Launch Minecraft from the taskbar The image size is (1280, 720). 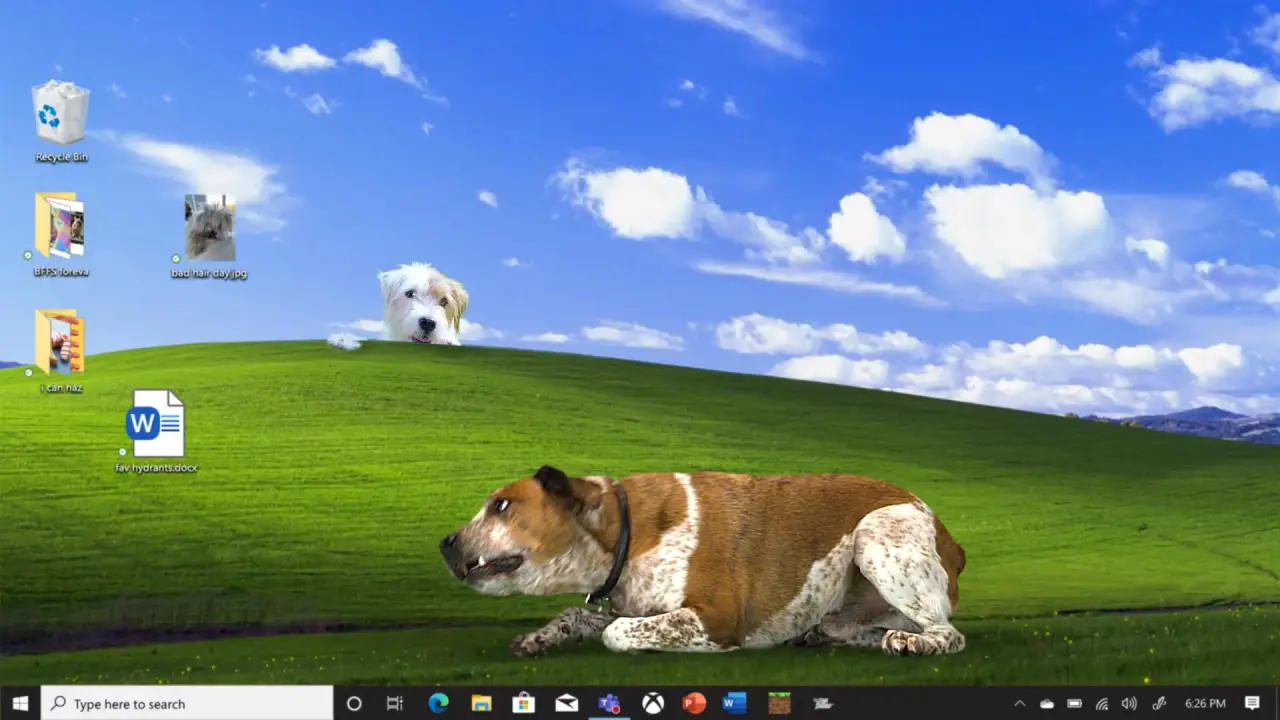[779, 703]
